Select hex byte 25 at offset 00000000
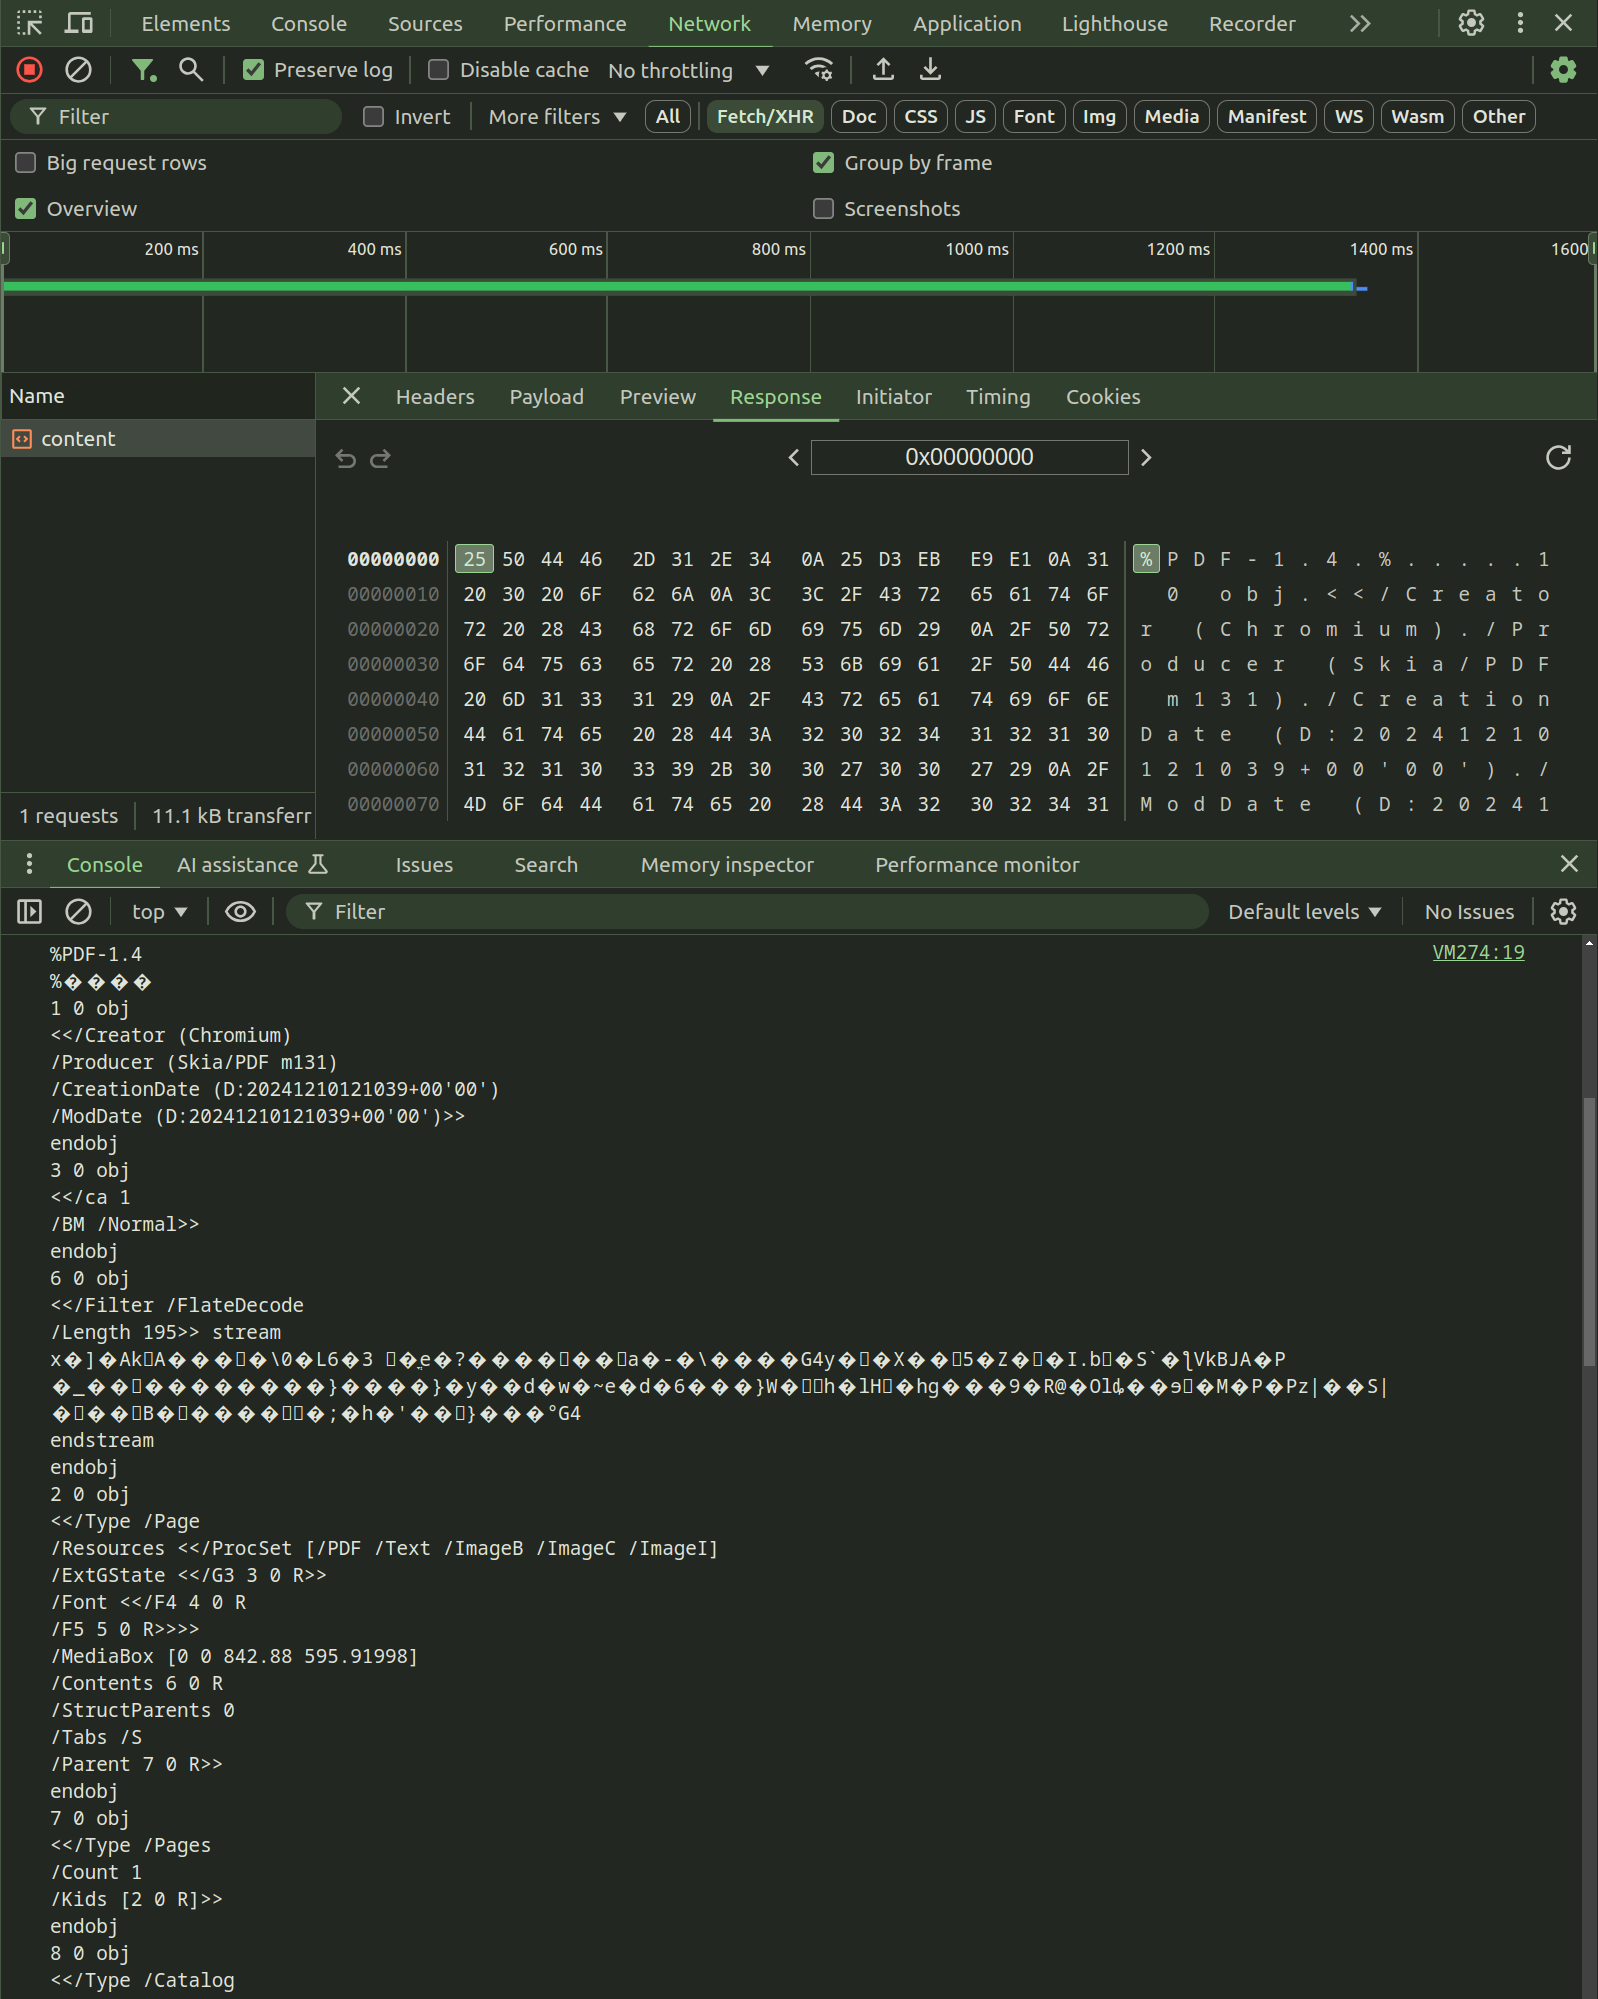This screenshot has width=1598, height=1999. (x=474, y=559)
